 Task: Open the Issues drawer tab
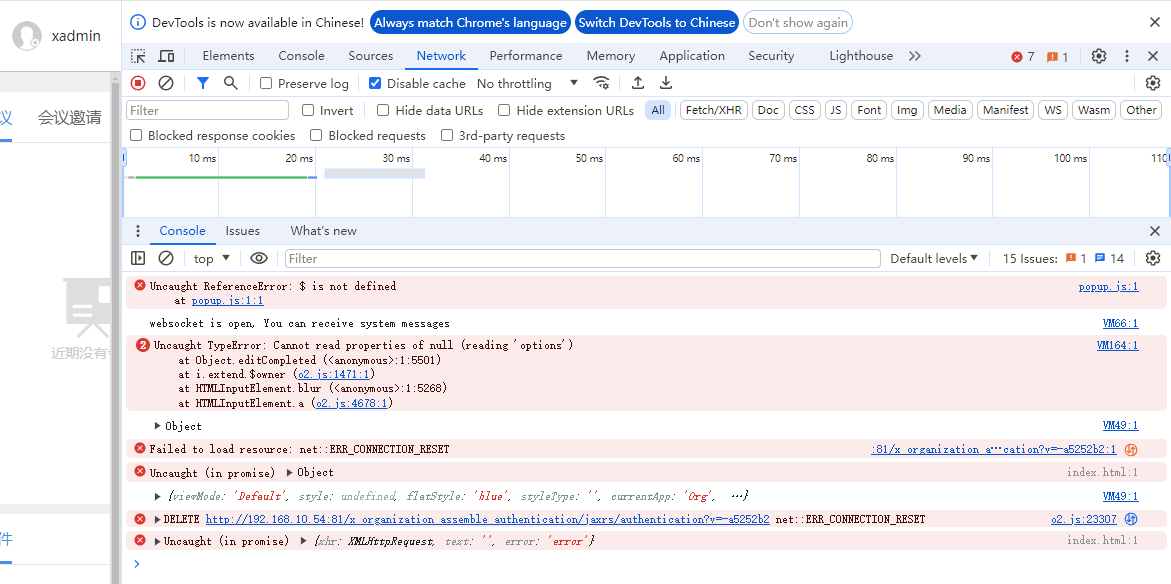click(x=242, y=231)
